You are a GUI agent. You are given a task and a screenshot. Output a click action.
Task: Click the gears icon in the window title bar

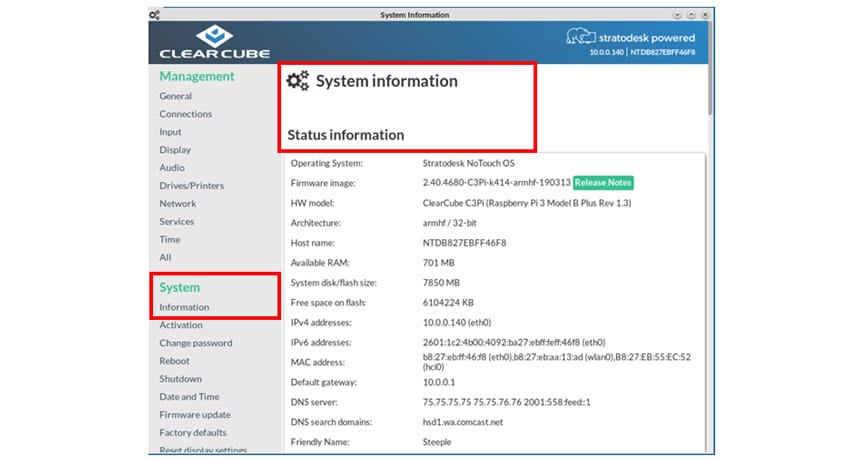coord(154,15)
